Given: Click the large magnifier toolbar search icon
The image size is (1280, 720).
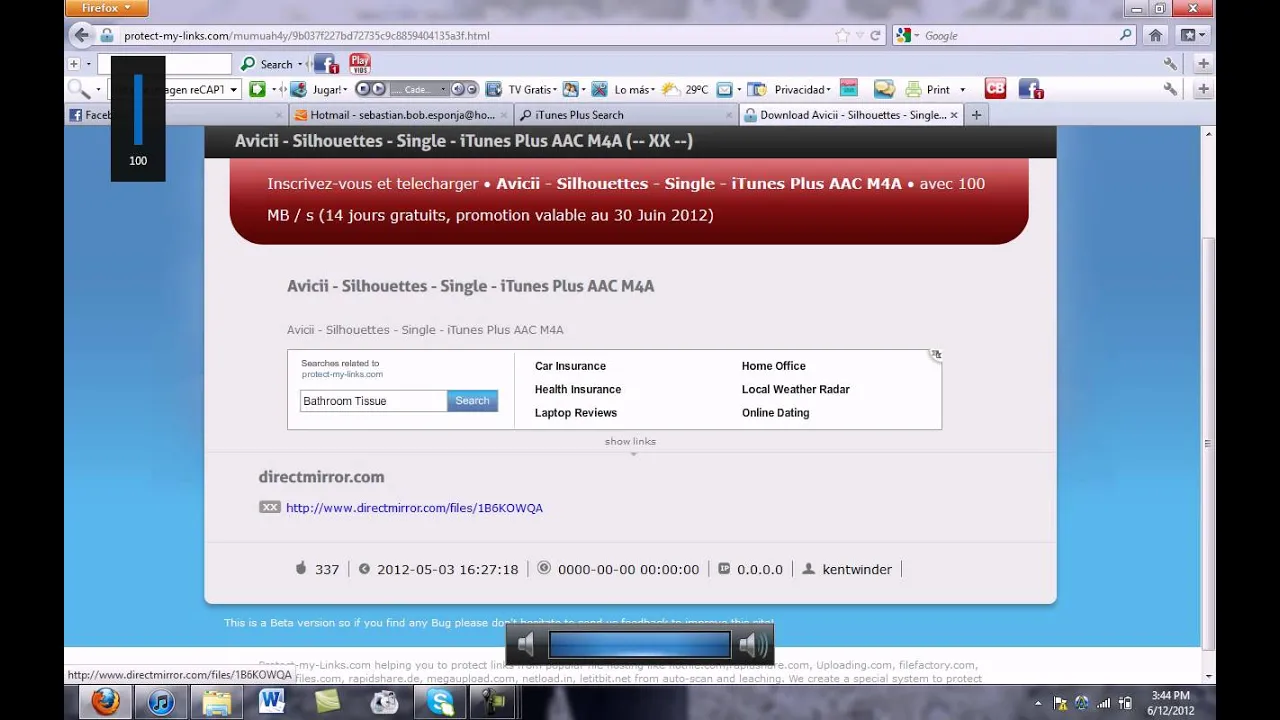Looking at the screenshot, I should 78,89.
